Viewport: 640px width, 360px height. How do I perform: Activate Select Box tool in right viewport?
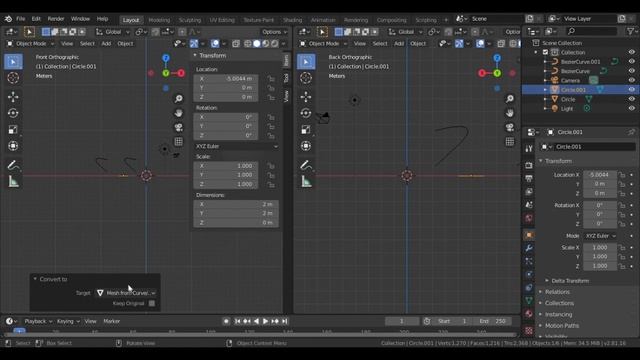click(306, 62)
